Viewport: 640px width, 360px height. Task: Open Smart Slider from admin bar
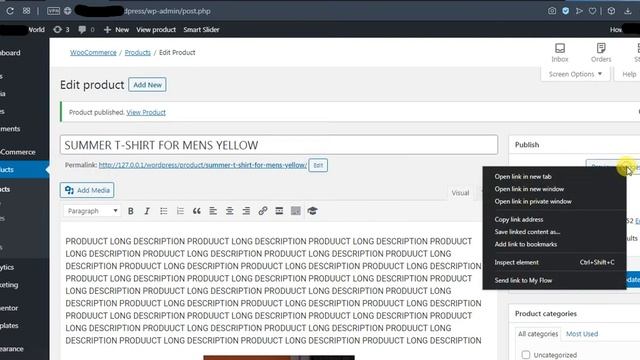pos(201,29)
